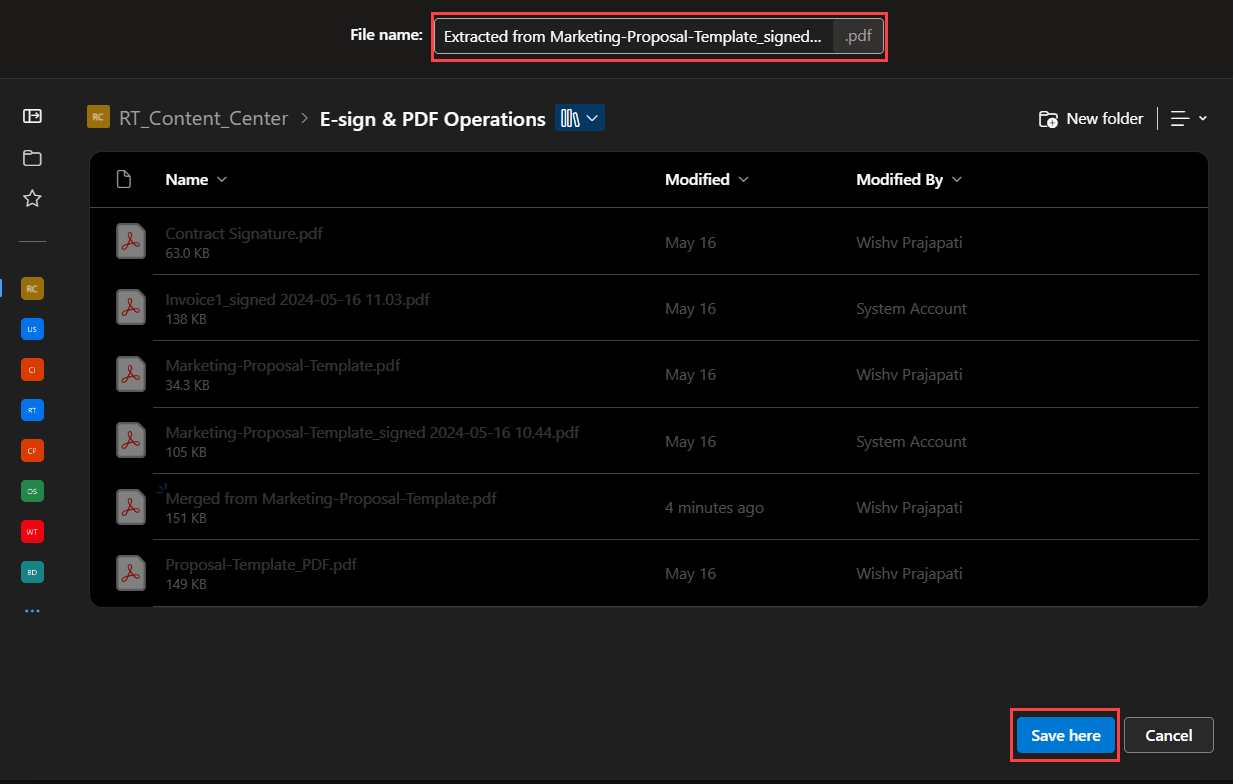Select the RC site tile in sidebar
The width and height of the screenshot is (1233, 784).
pyautogui.click(x=32, y=288)
